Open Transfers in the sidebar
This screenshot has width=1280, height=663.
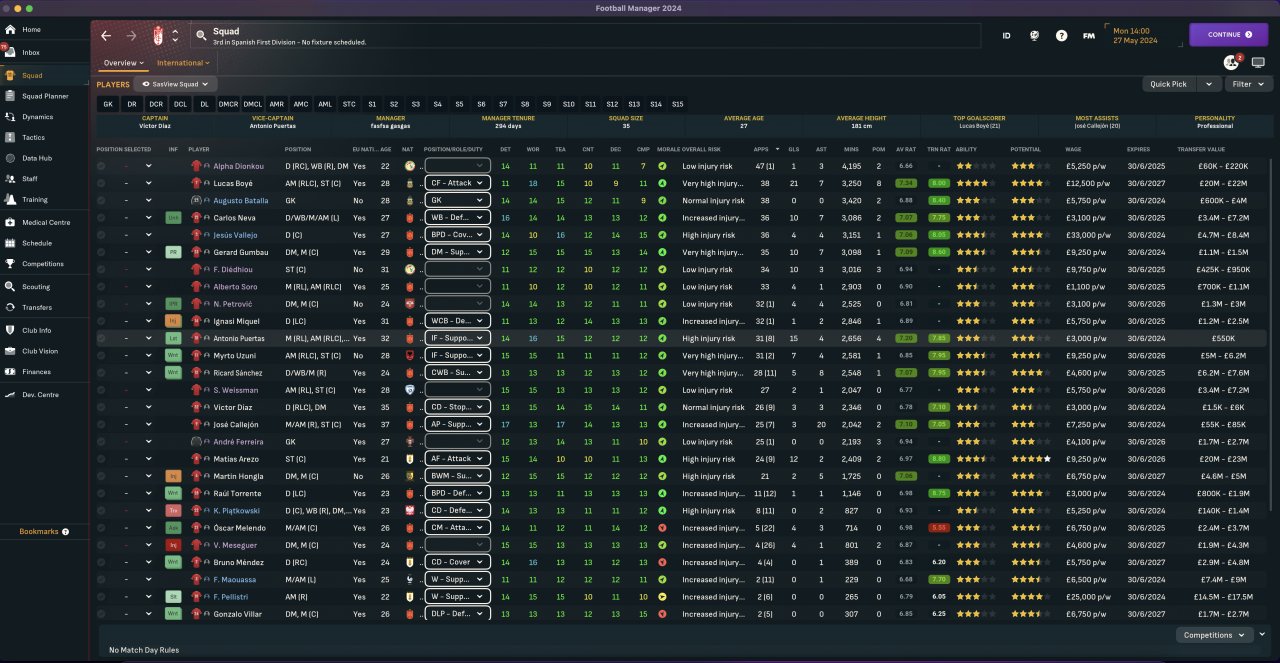click(37, 308)
